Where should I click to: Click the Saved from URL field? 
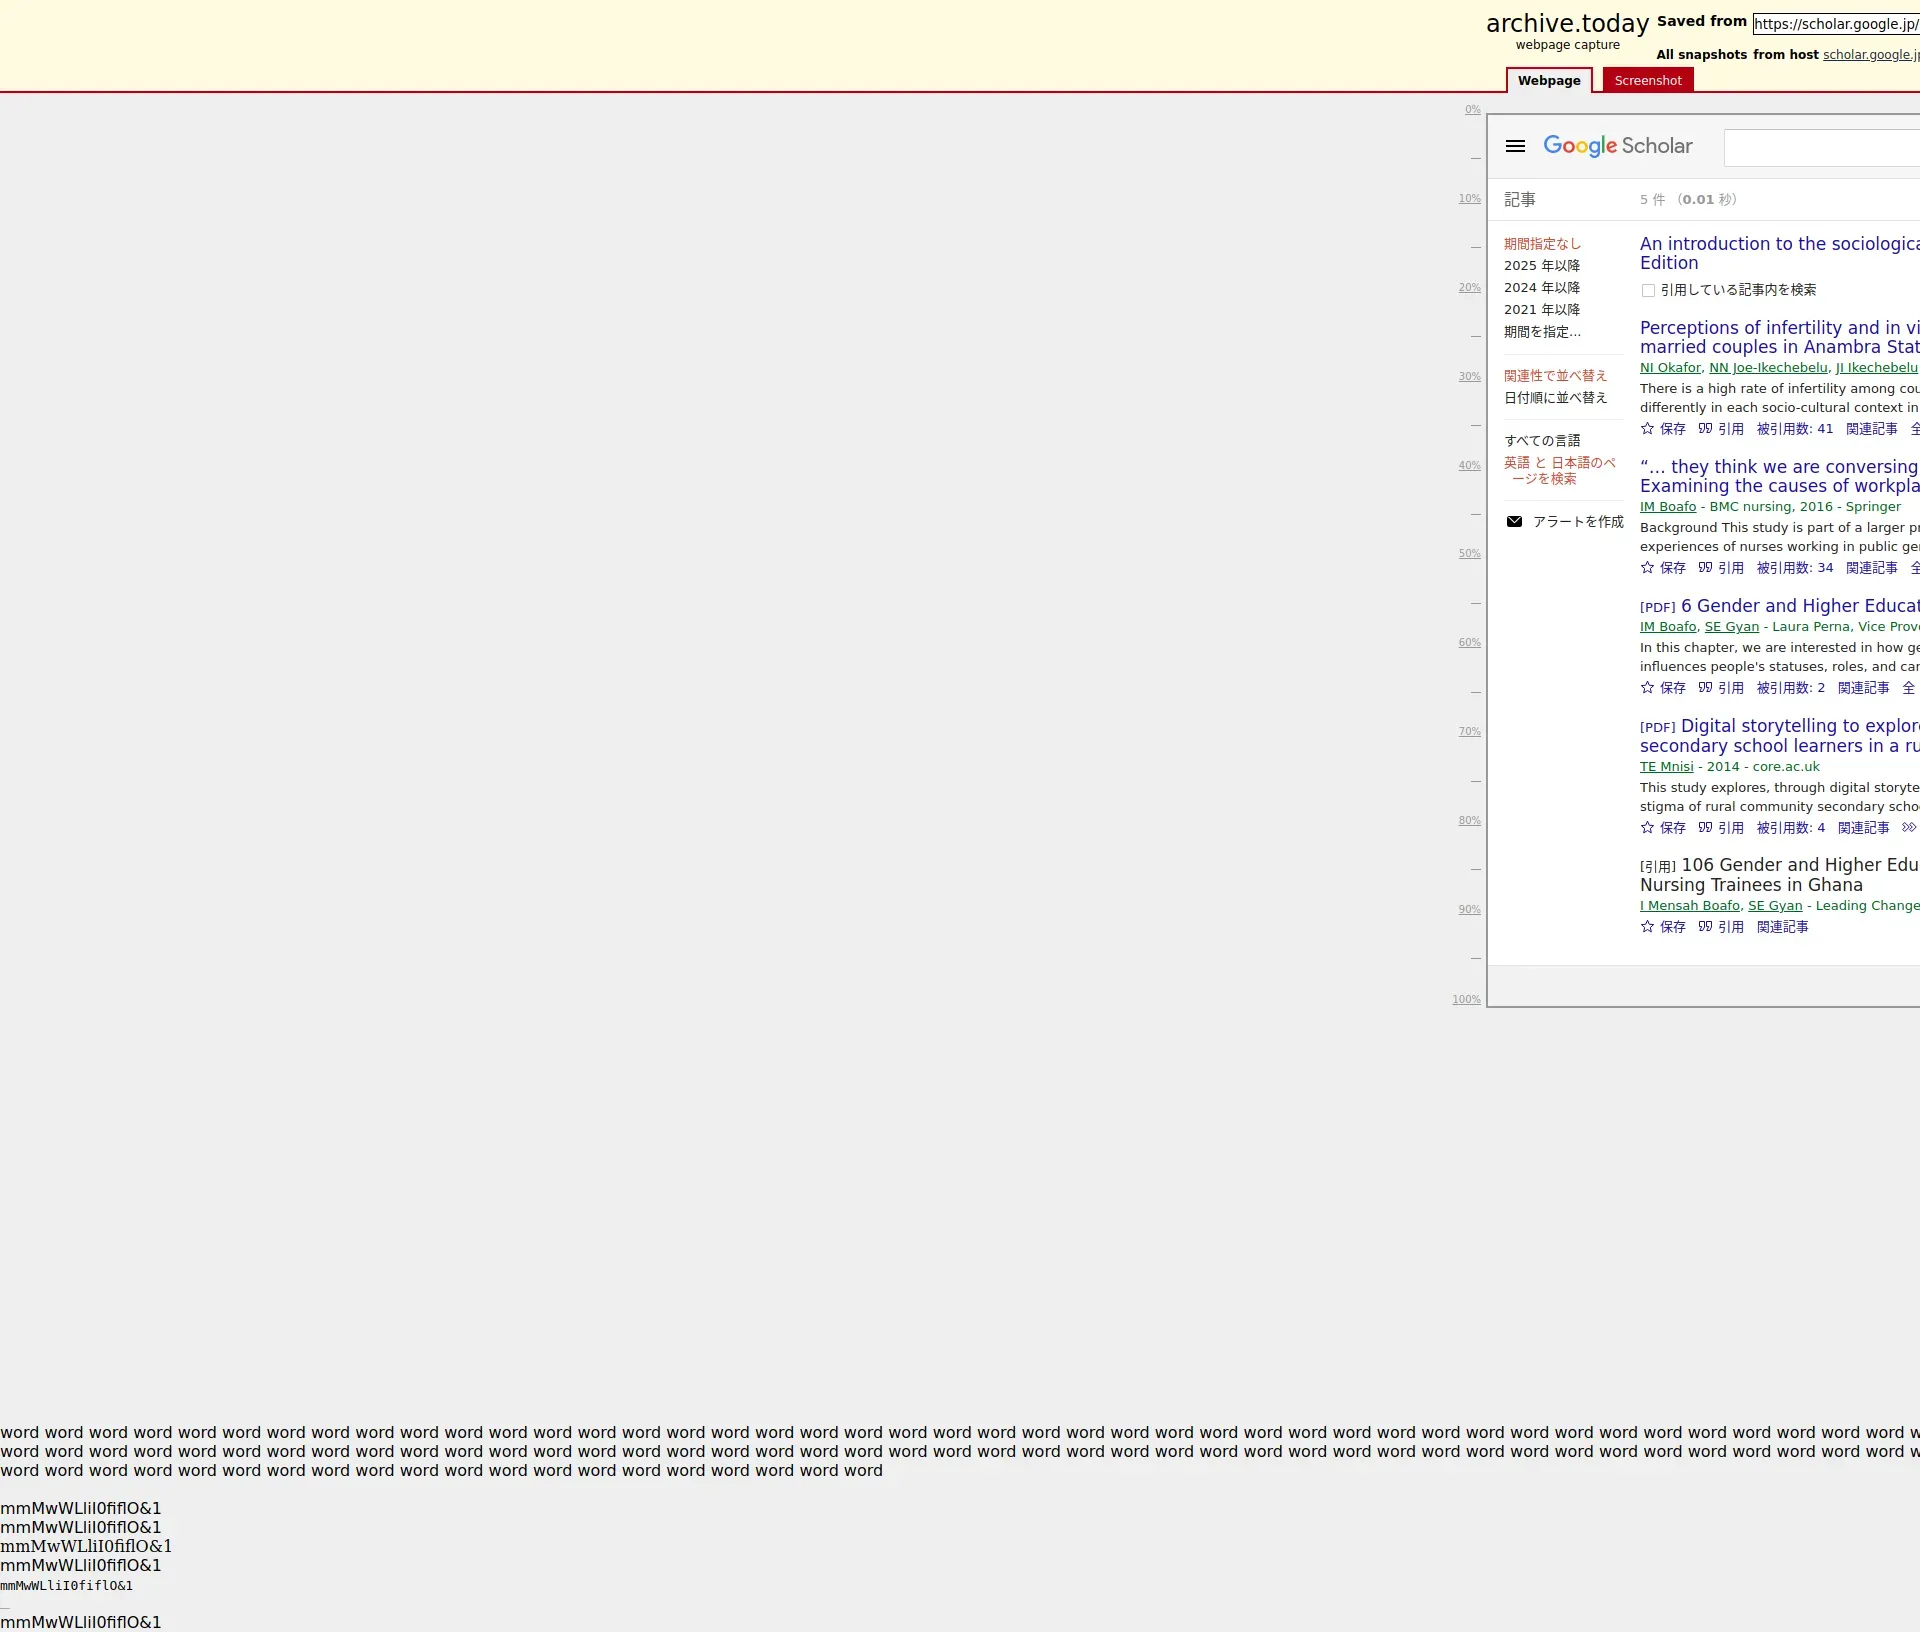click(1835, 24)
